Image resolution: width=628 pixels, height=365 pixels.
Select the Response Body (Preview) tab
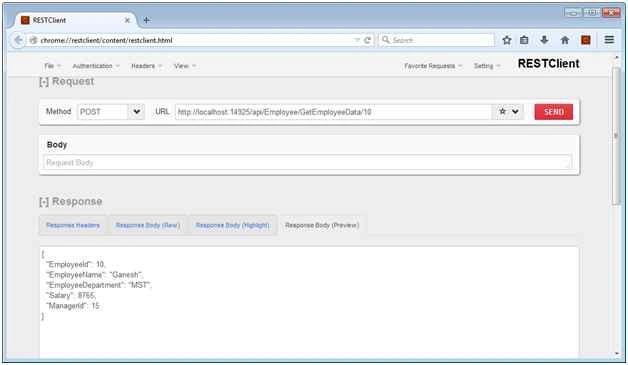coord(322,225)
